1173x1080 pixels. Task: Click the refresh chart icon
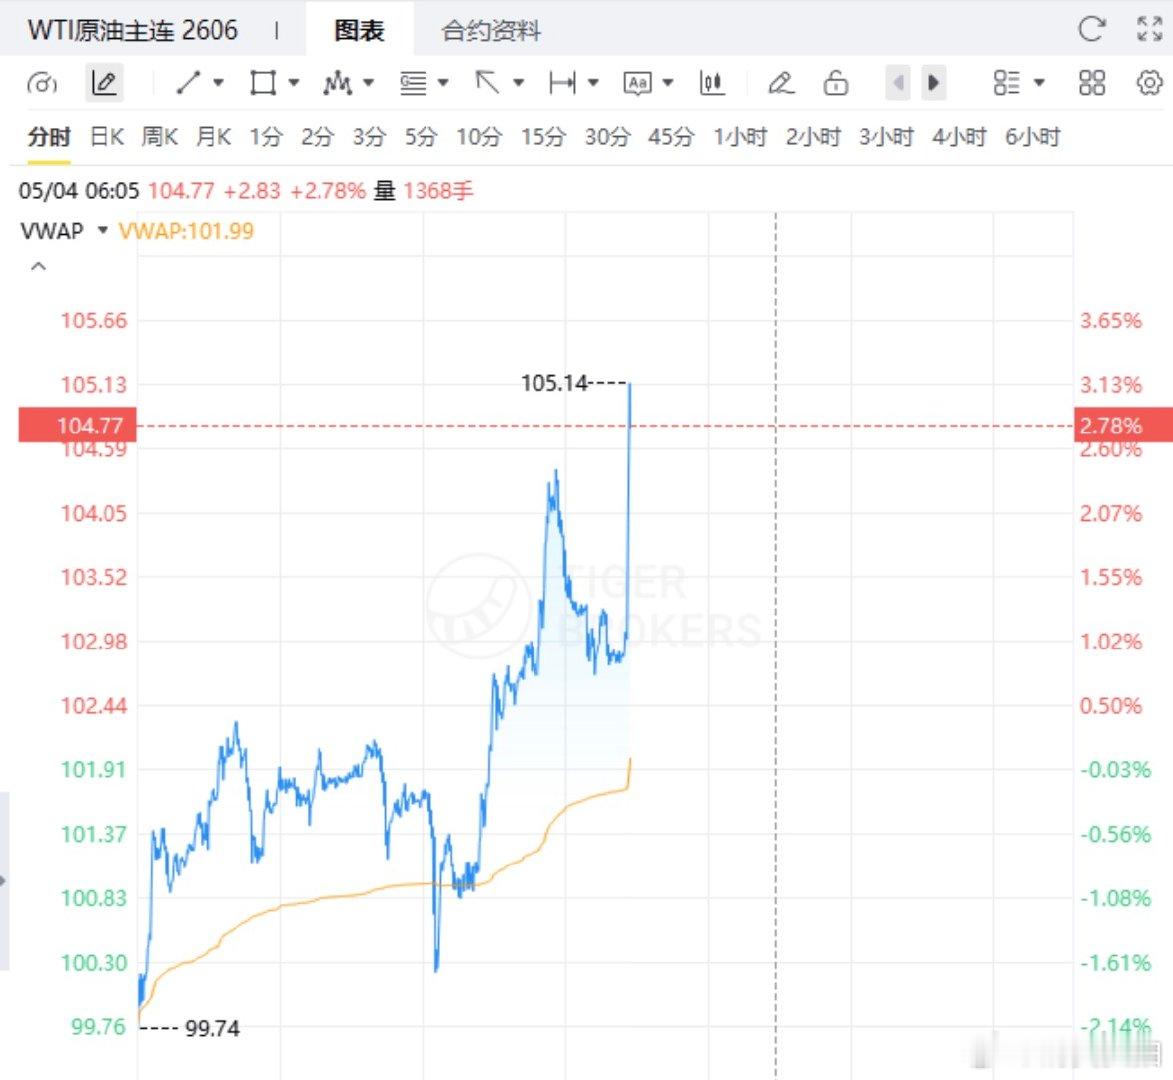pos(1091,29)
